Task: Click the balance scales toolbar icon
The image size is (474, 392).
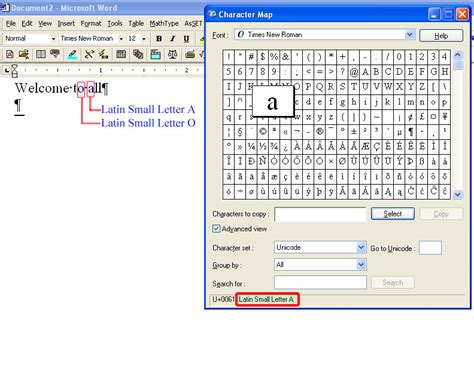Action: [x=172, y=54]
